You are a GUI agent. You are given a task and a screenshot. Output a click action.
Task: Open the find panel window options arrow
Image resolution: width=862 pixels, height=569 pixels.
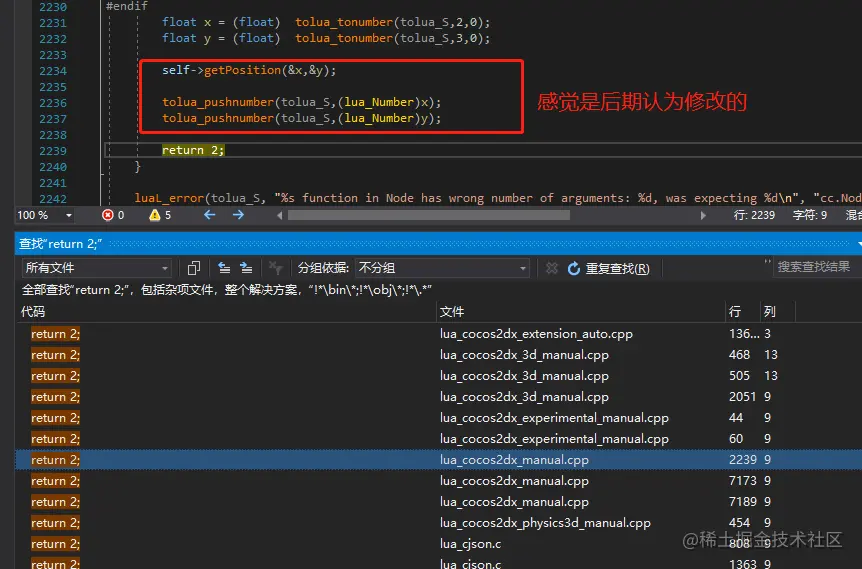point(859,244)
